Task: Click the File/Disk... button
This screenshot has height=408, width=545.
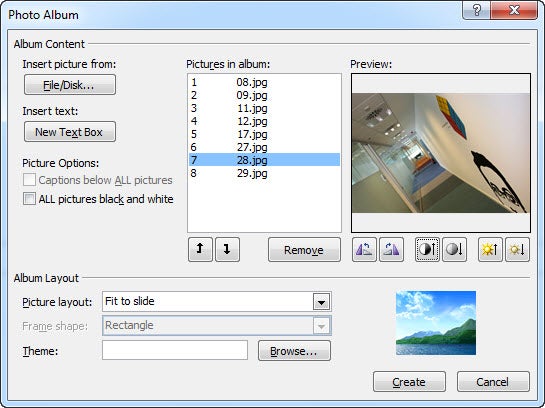Action: pos(70,84)
